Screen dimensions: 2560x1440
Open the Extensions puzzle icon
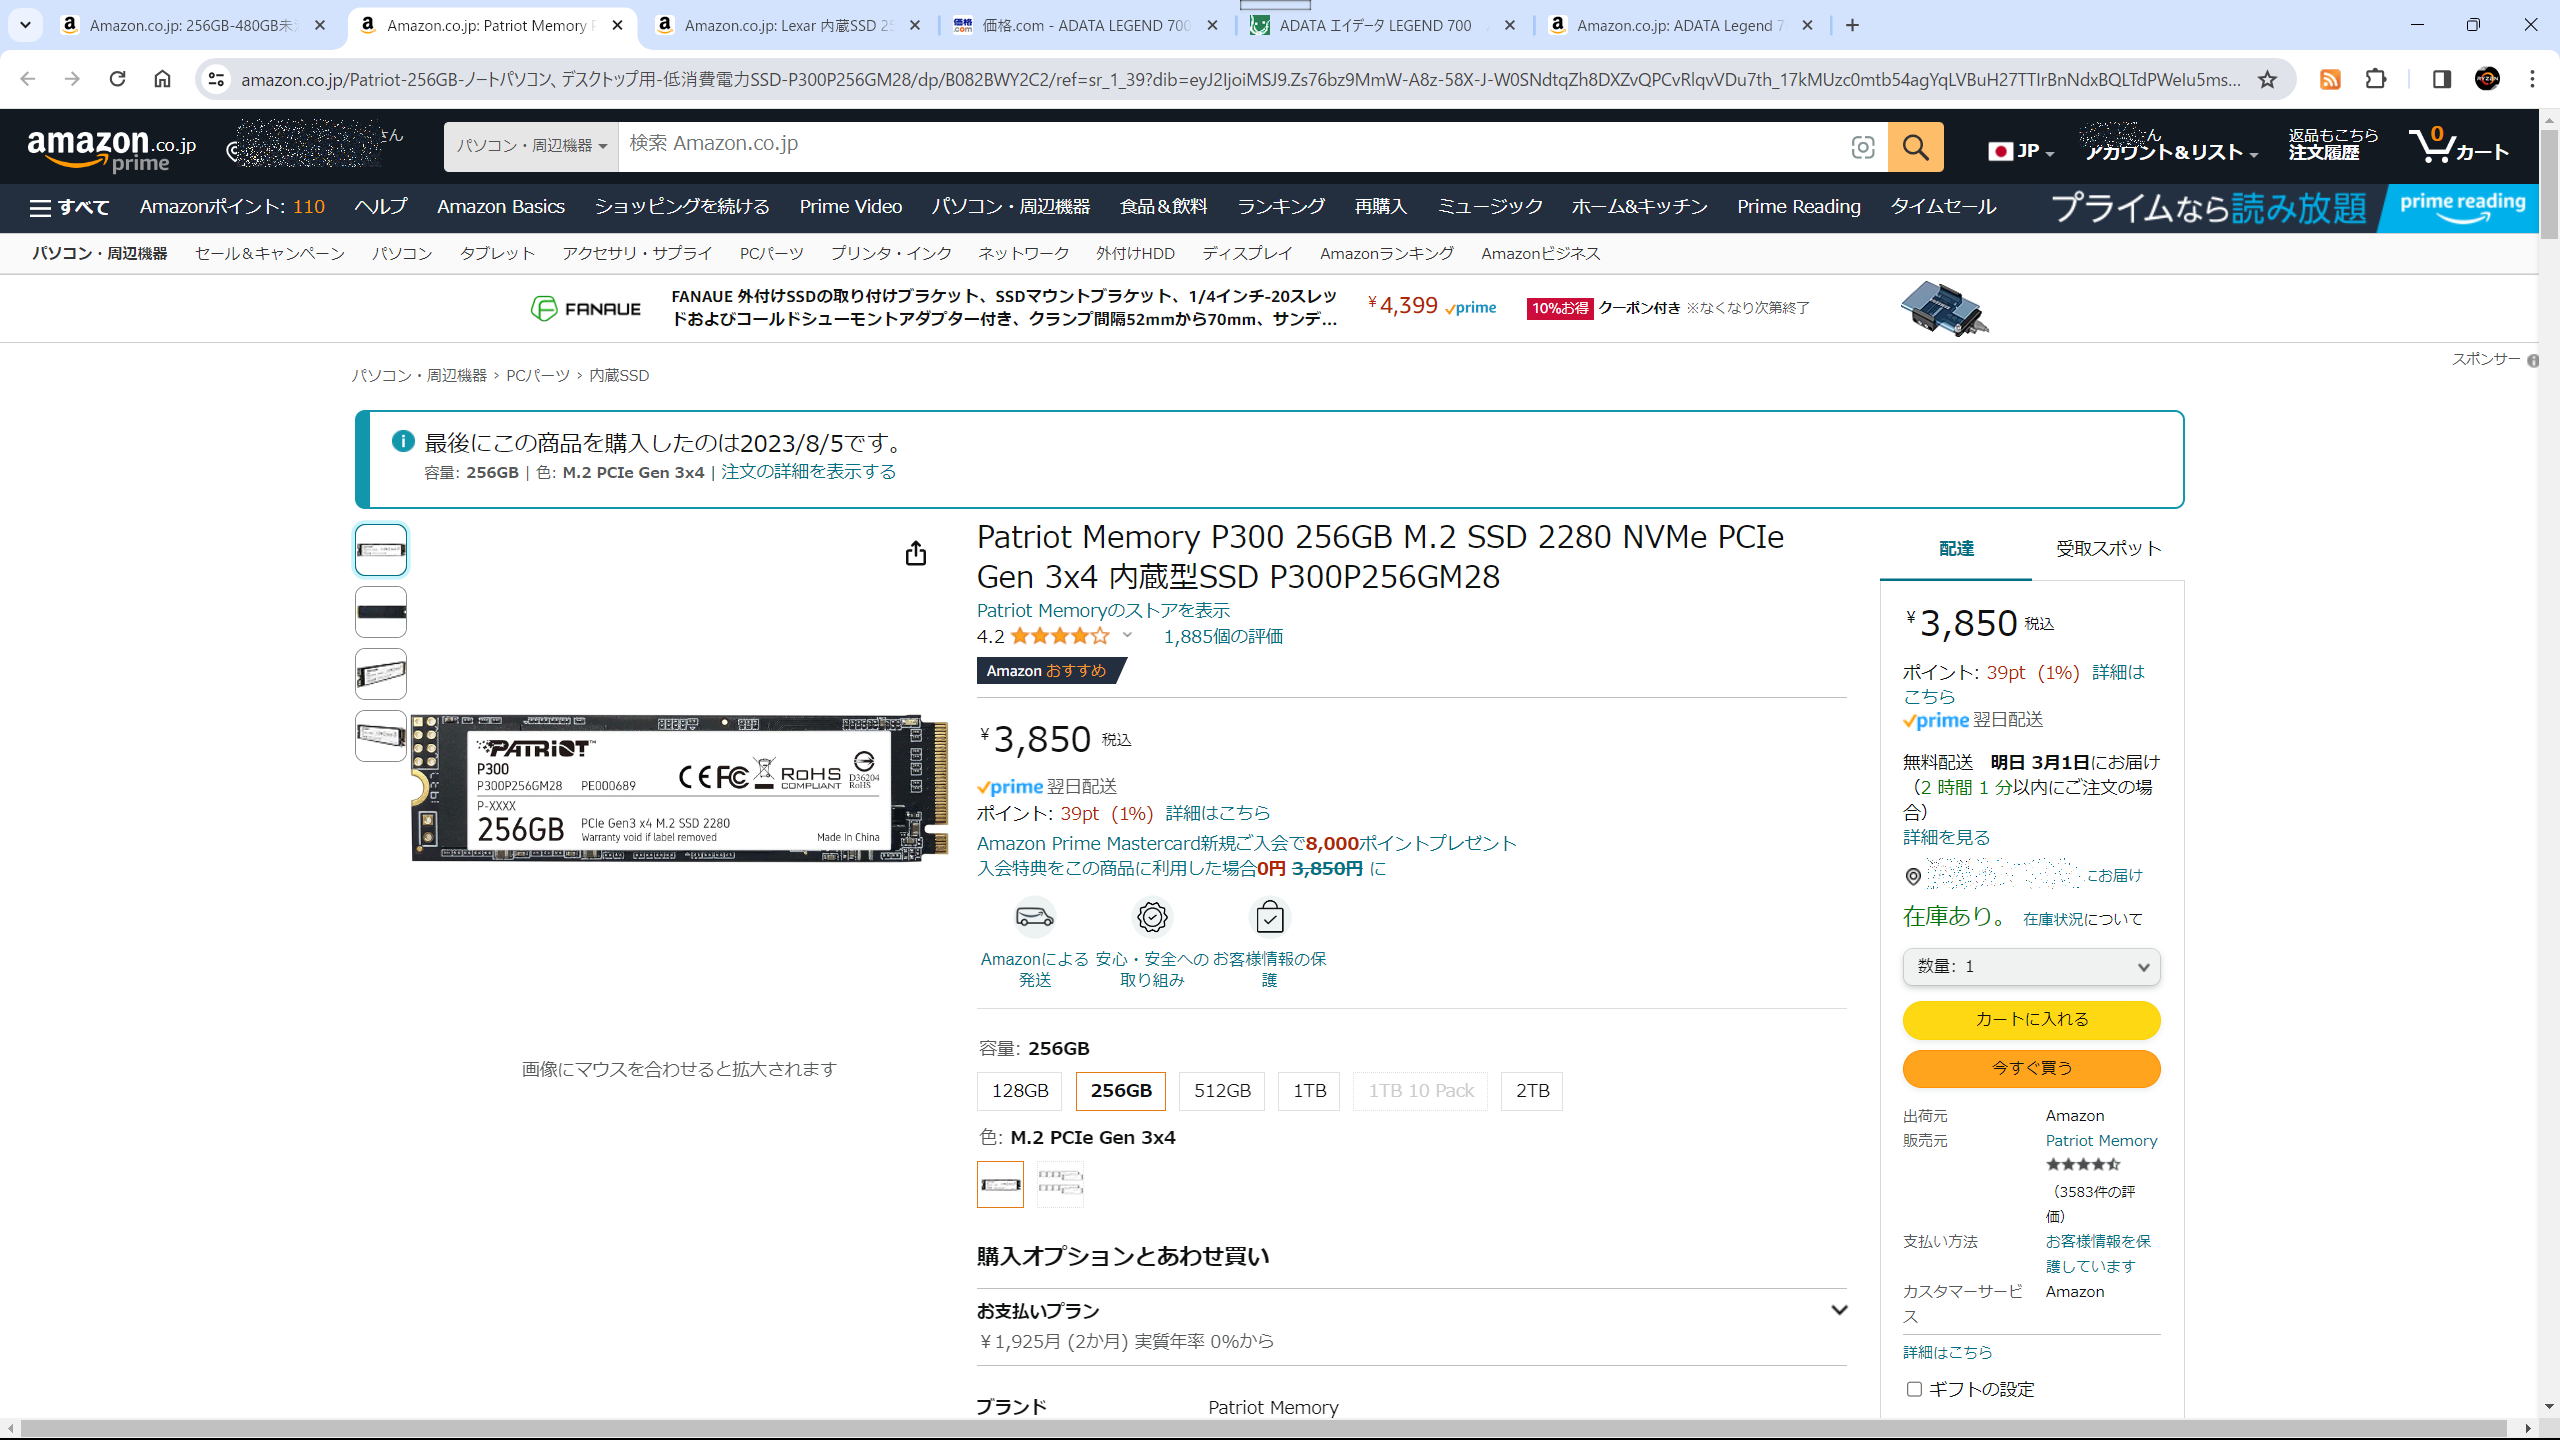point(2376,79)
